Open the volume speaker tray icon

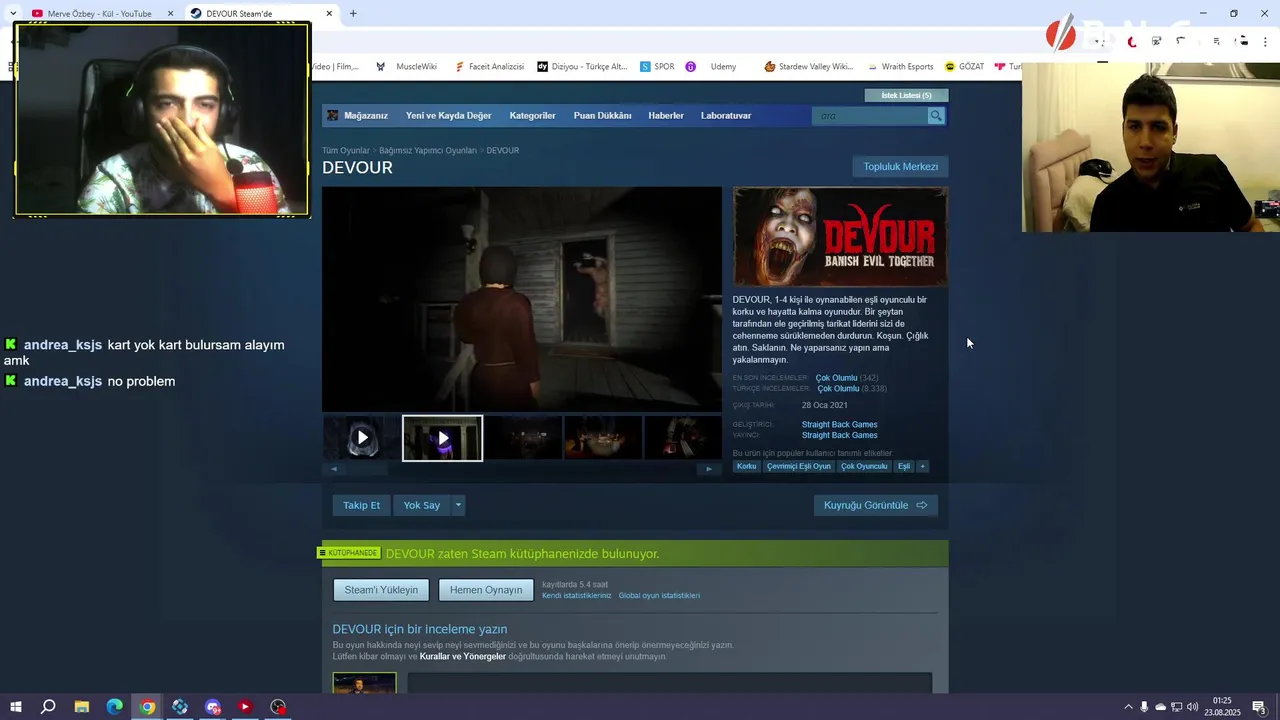click(x=1193, y=707)
